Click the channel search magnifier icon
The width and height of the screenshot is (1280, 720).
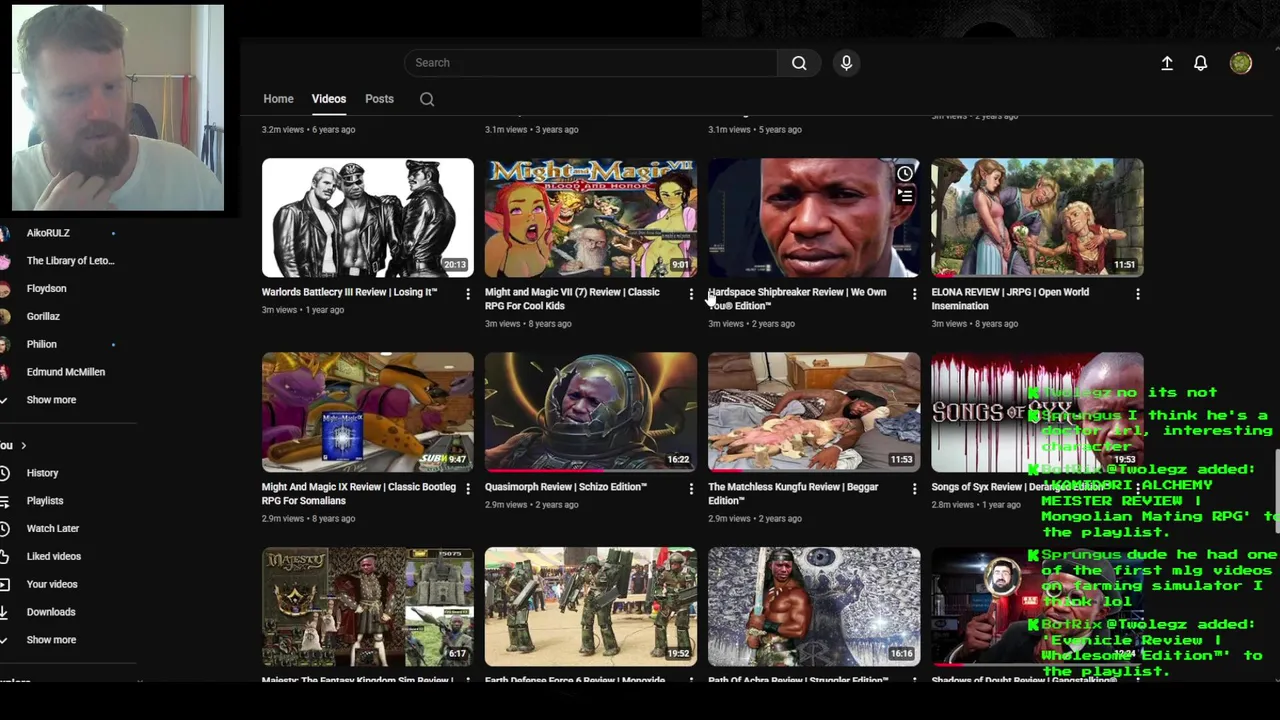click(427, 99)
